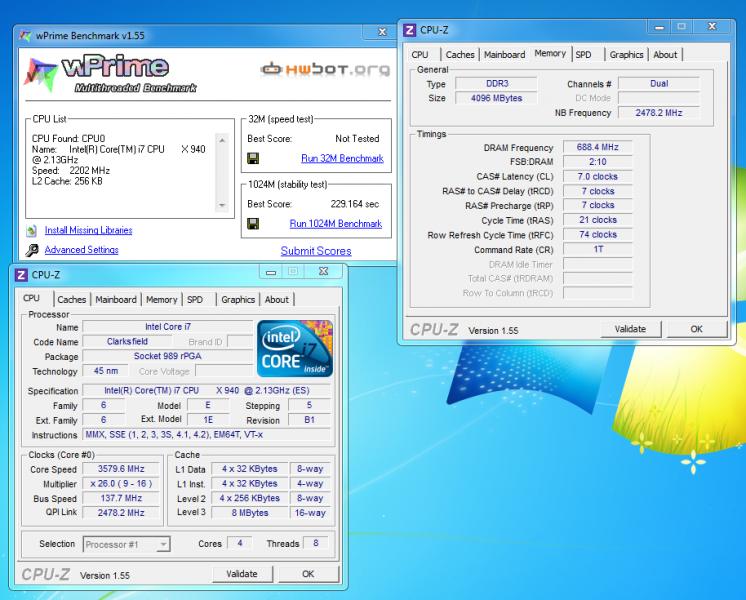Click the Specification field text

206,390
